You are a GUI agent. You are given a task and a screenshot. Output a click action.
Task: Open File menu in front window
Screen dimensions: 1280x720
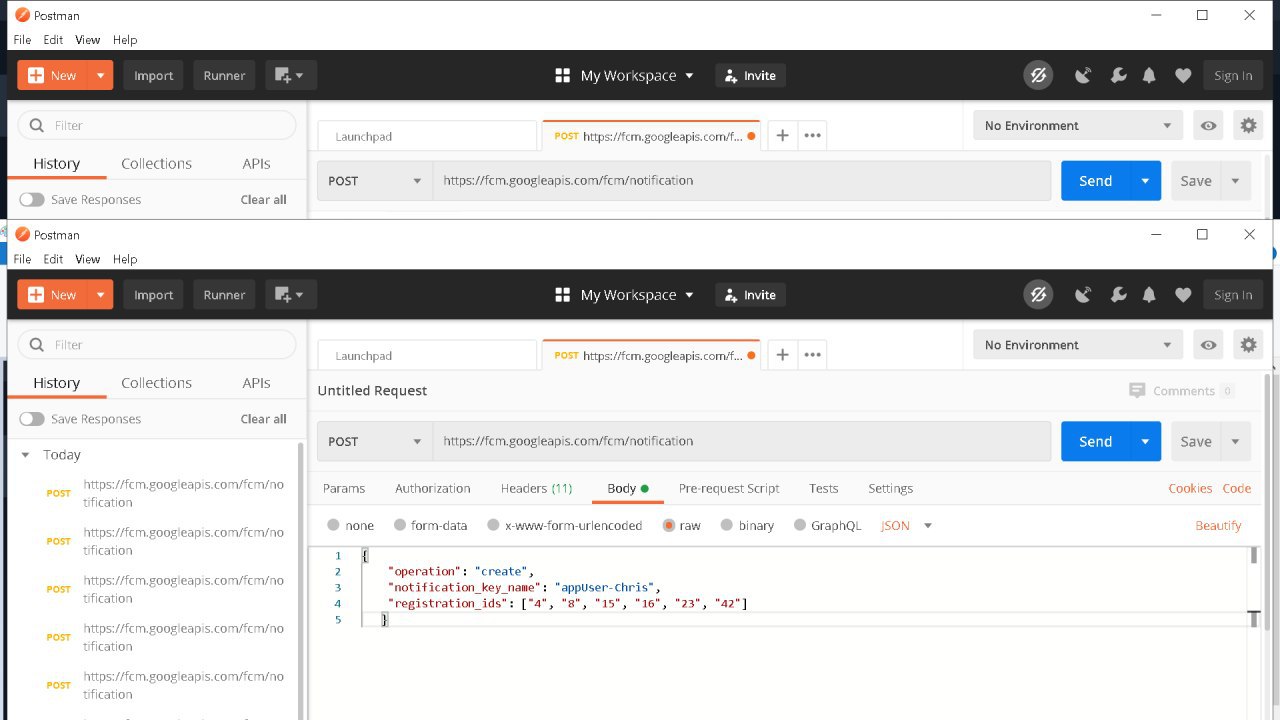click(22, 259)
